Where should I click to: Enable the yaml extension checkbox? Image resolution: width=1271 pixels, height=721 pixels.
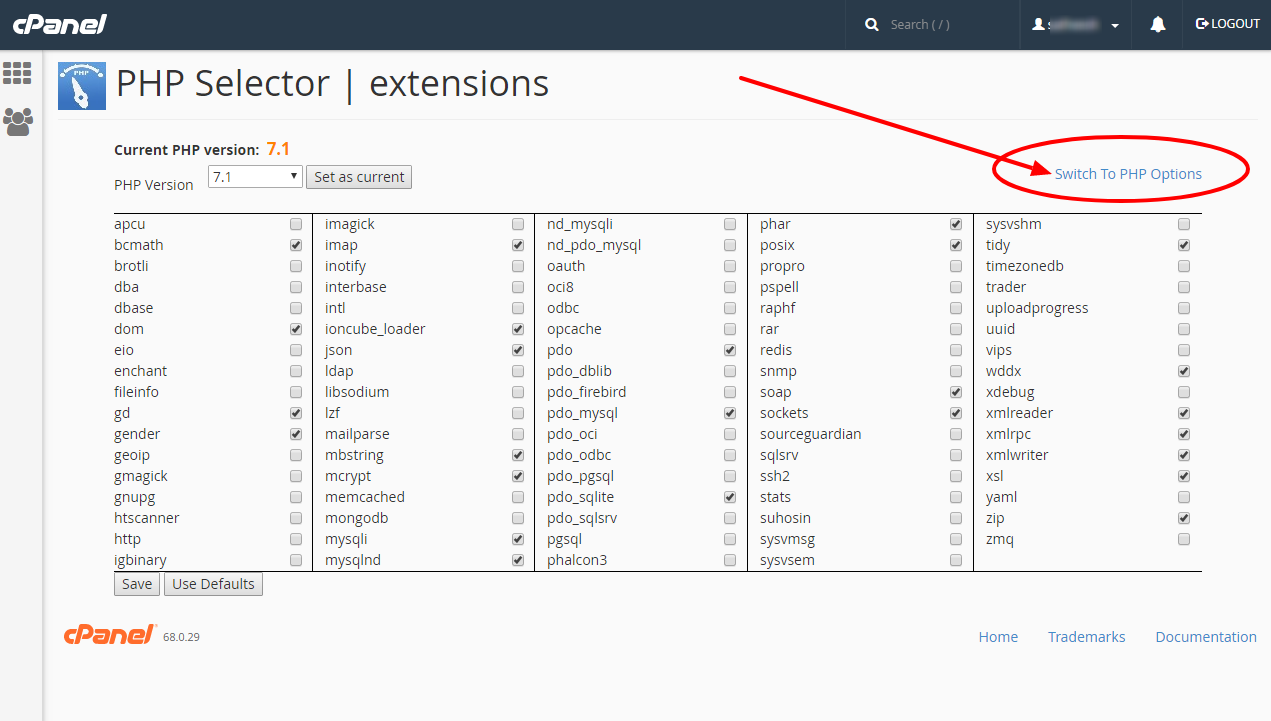(x=1184, y=497)
